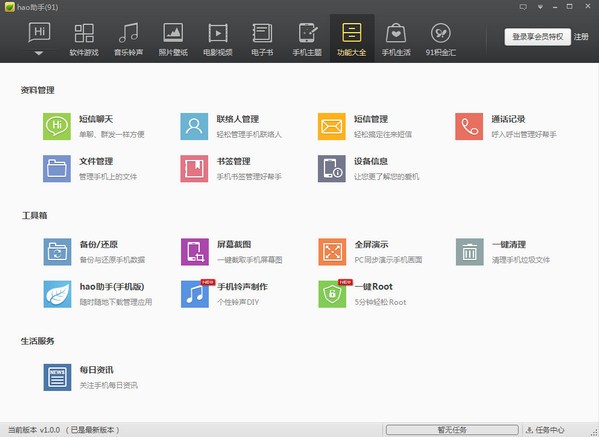
Task: Open the title bar dropdown menu arrow
Action: pyautogui.click(x=540, y=7)
